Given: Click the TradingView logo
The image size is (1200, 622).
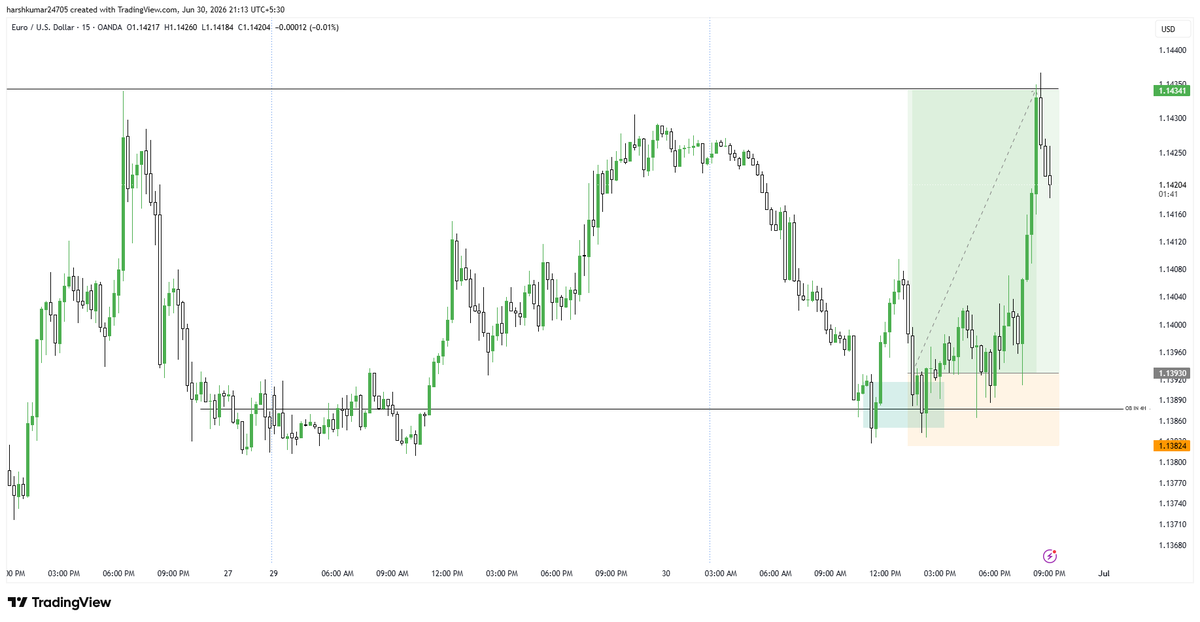Looking at the screenshot, I should click(60, 602).
